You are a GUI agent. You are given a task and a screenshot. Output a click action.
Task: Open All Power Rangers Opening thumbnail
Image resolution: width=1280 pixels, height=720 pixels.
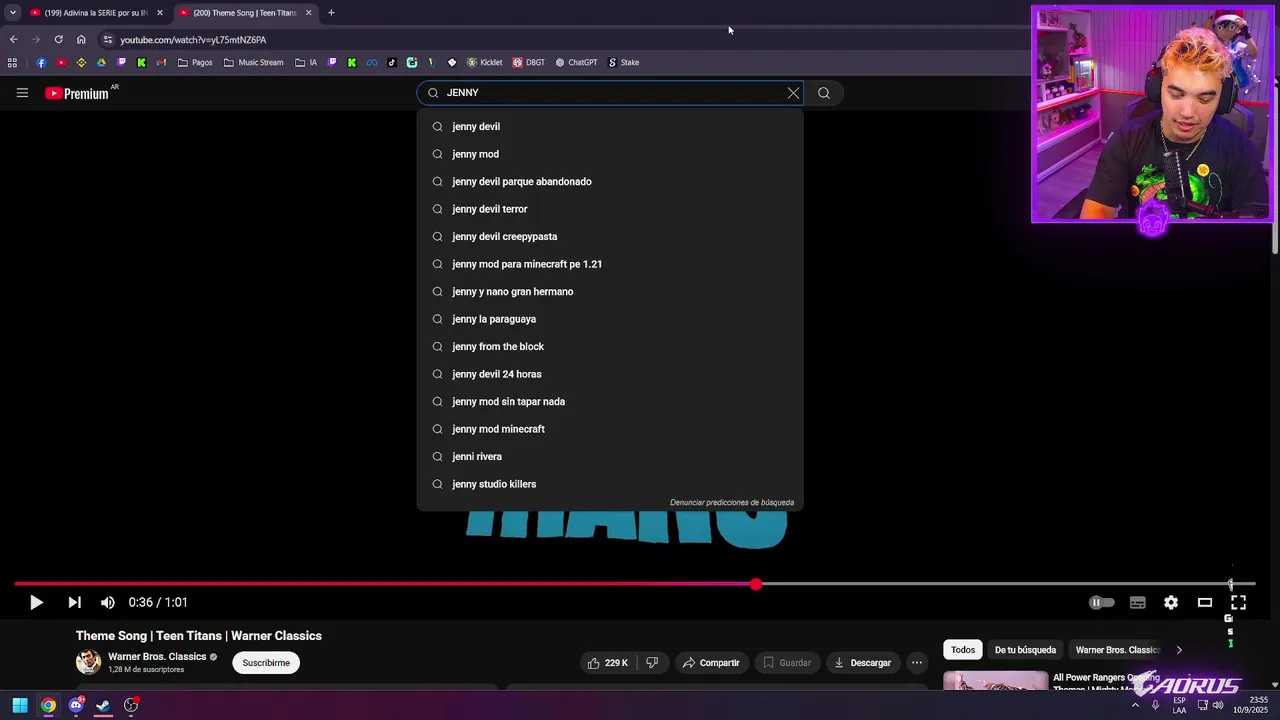(x=996, y=681)
